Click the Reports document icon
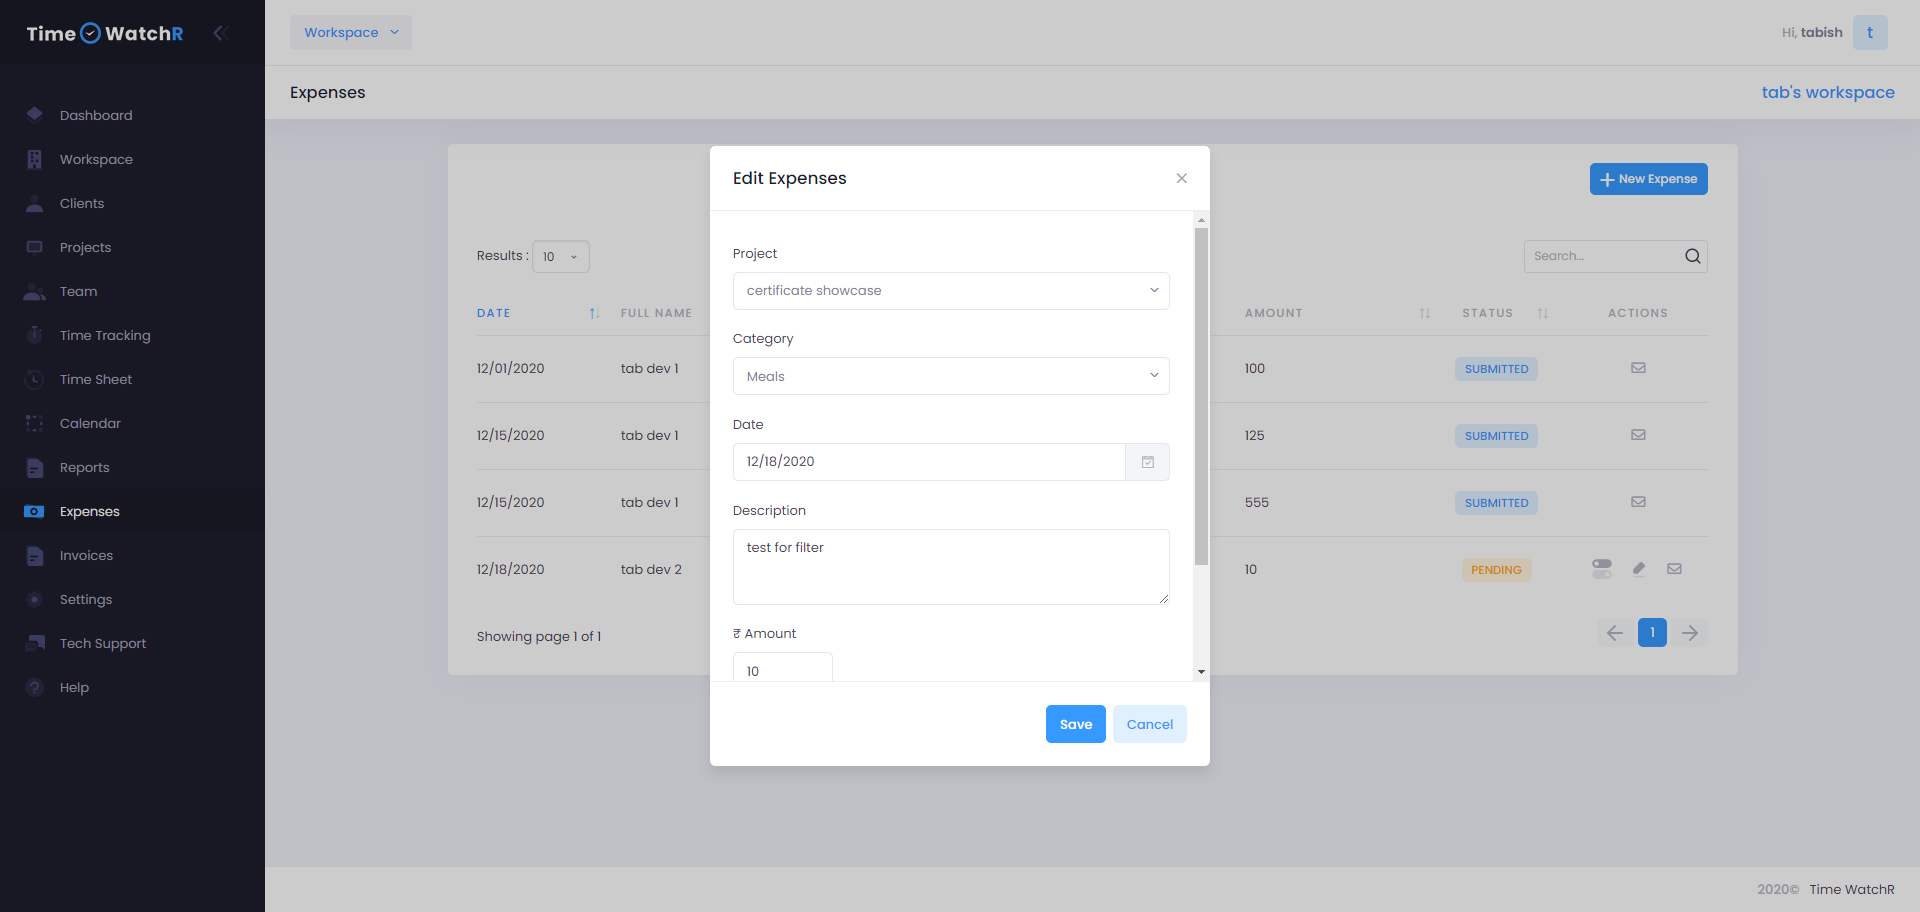 (35, 467)
